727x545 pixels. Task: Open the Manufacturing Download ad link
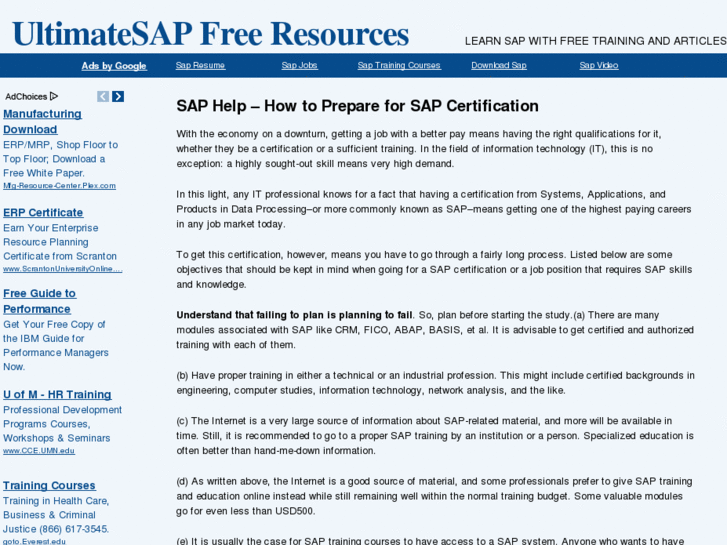(42, 122)
